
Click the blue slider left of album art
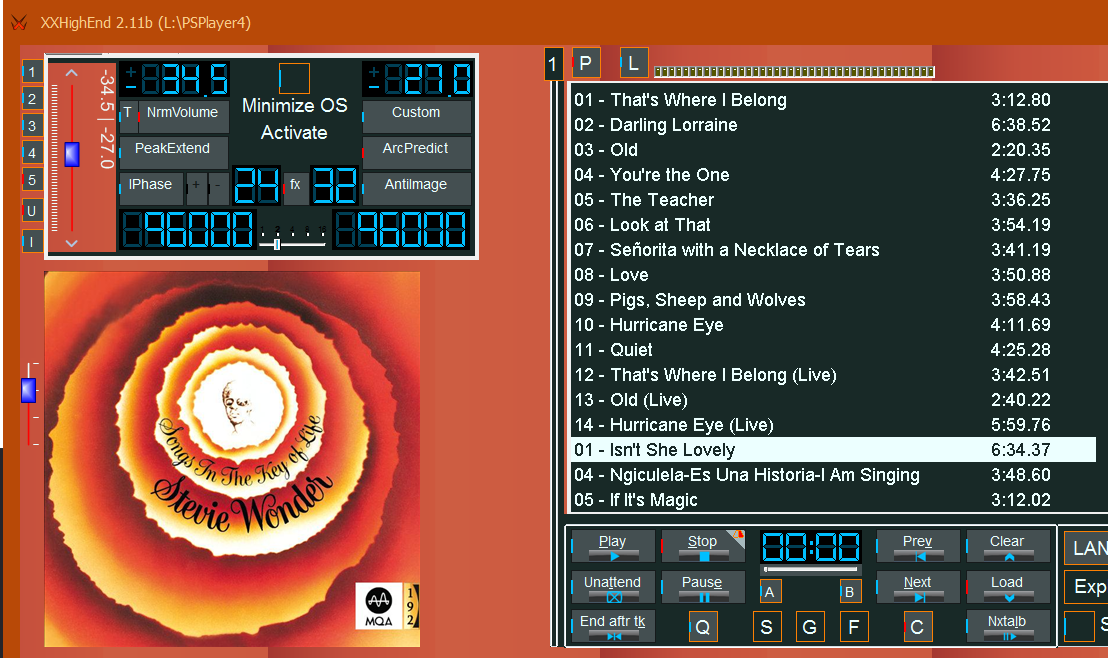(x=28, y=390)
